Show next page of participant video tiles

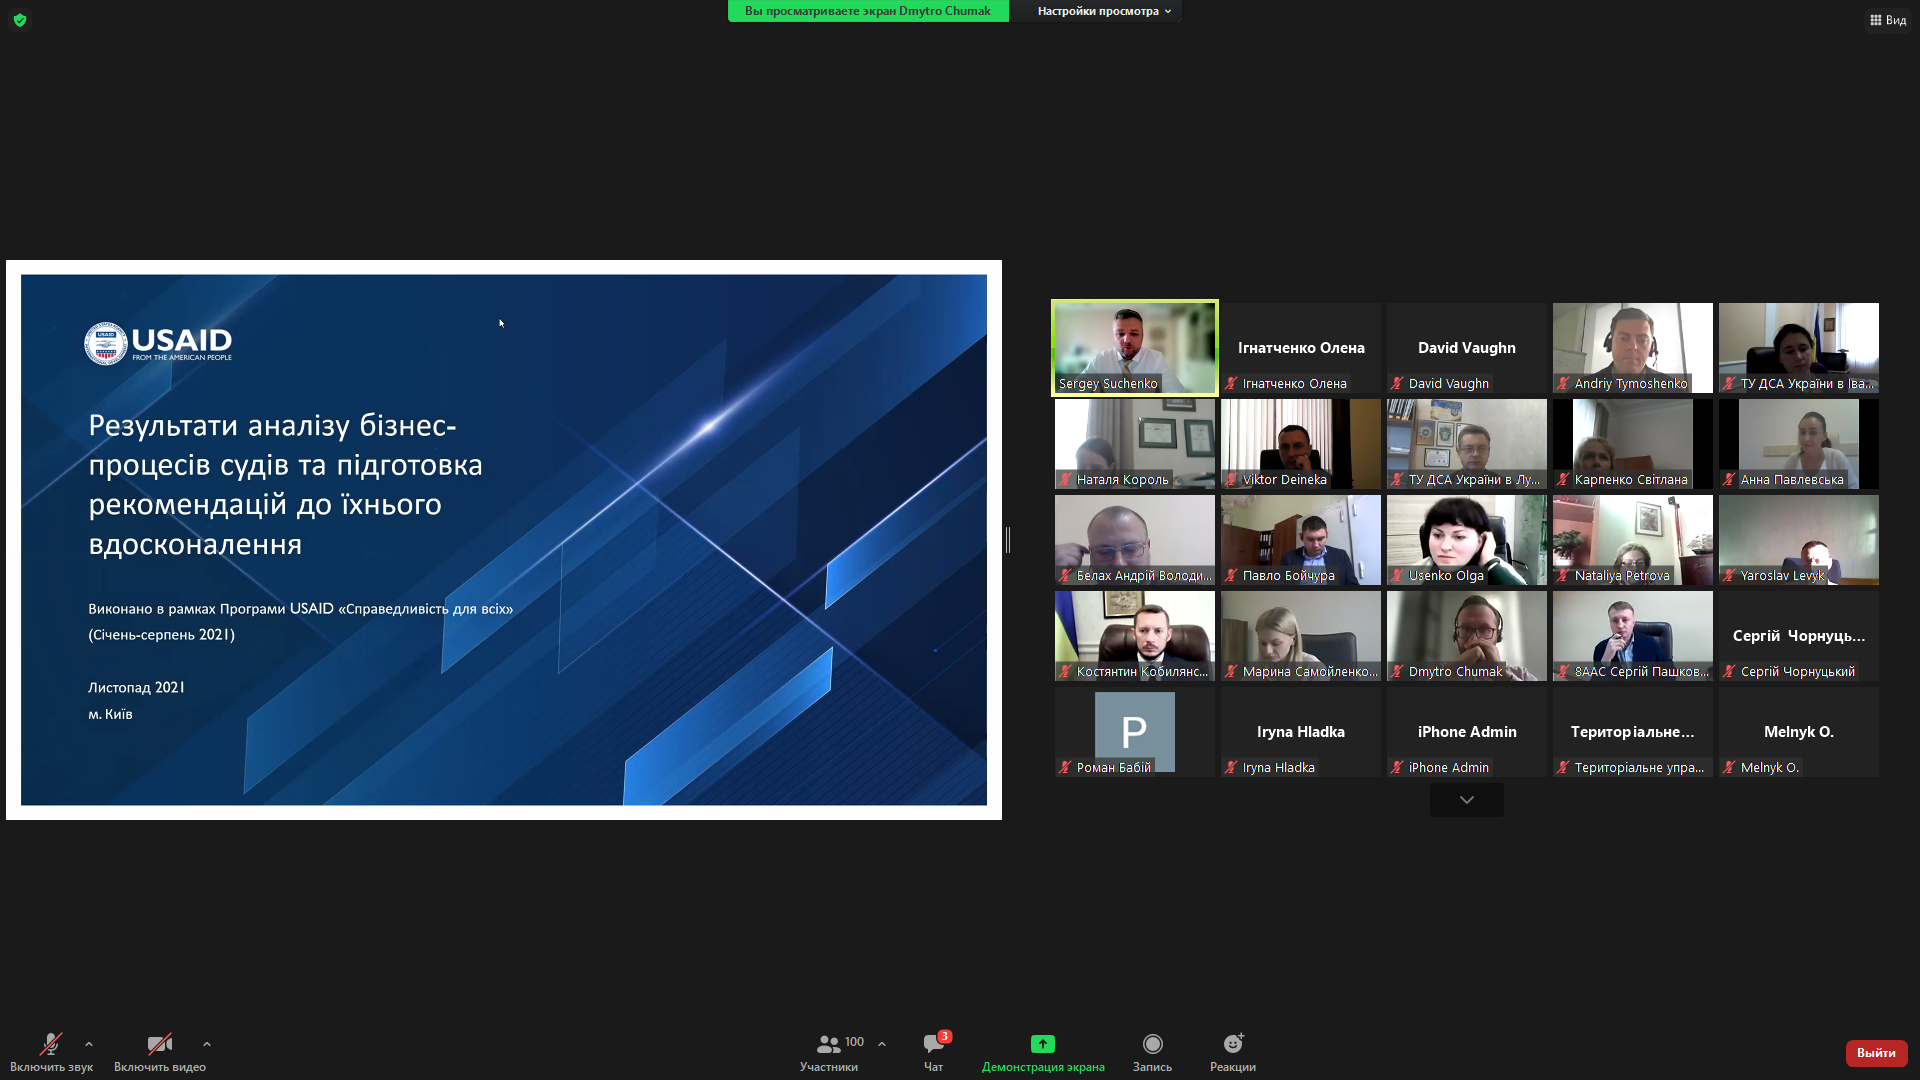point(1466,800)
